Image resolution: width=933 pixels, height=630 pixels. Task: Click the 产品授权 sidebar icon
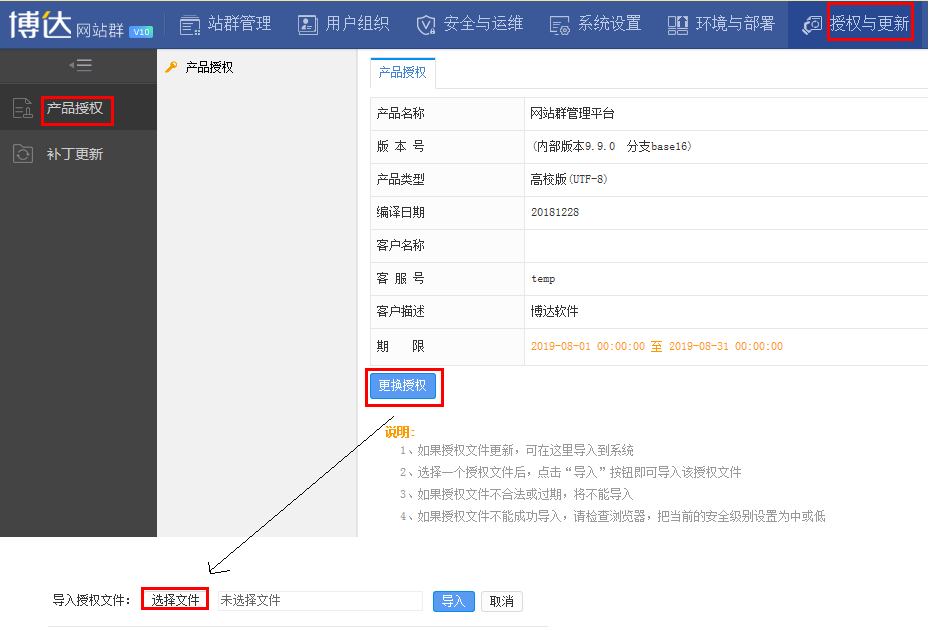point(23,108)
